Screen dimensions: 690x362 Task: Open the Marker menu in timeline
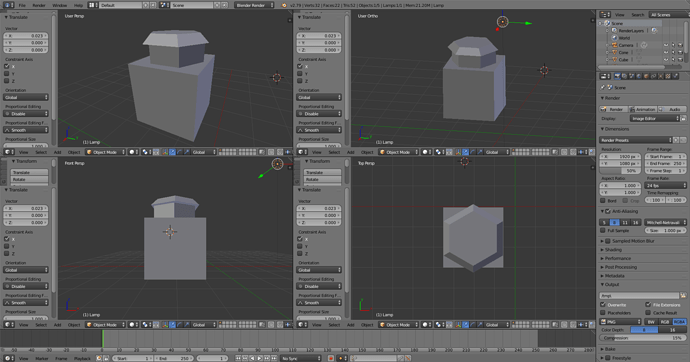pyautogui.click(x=42, y=358)
